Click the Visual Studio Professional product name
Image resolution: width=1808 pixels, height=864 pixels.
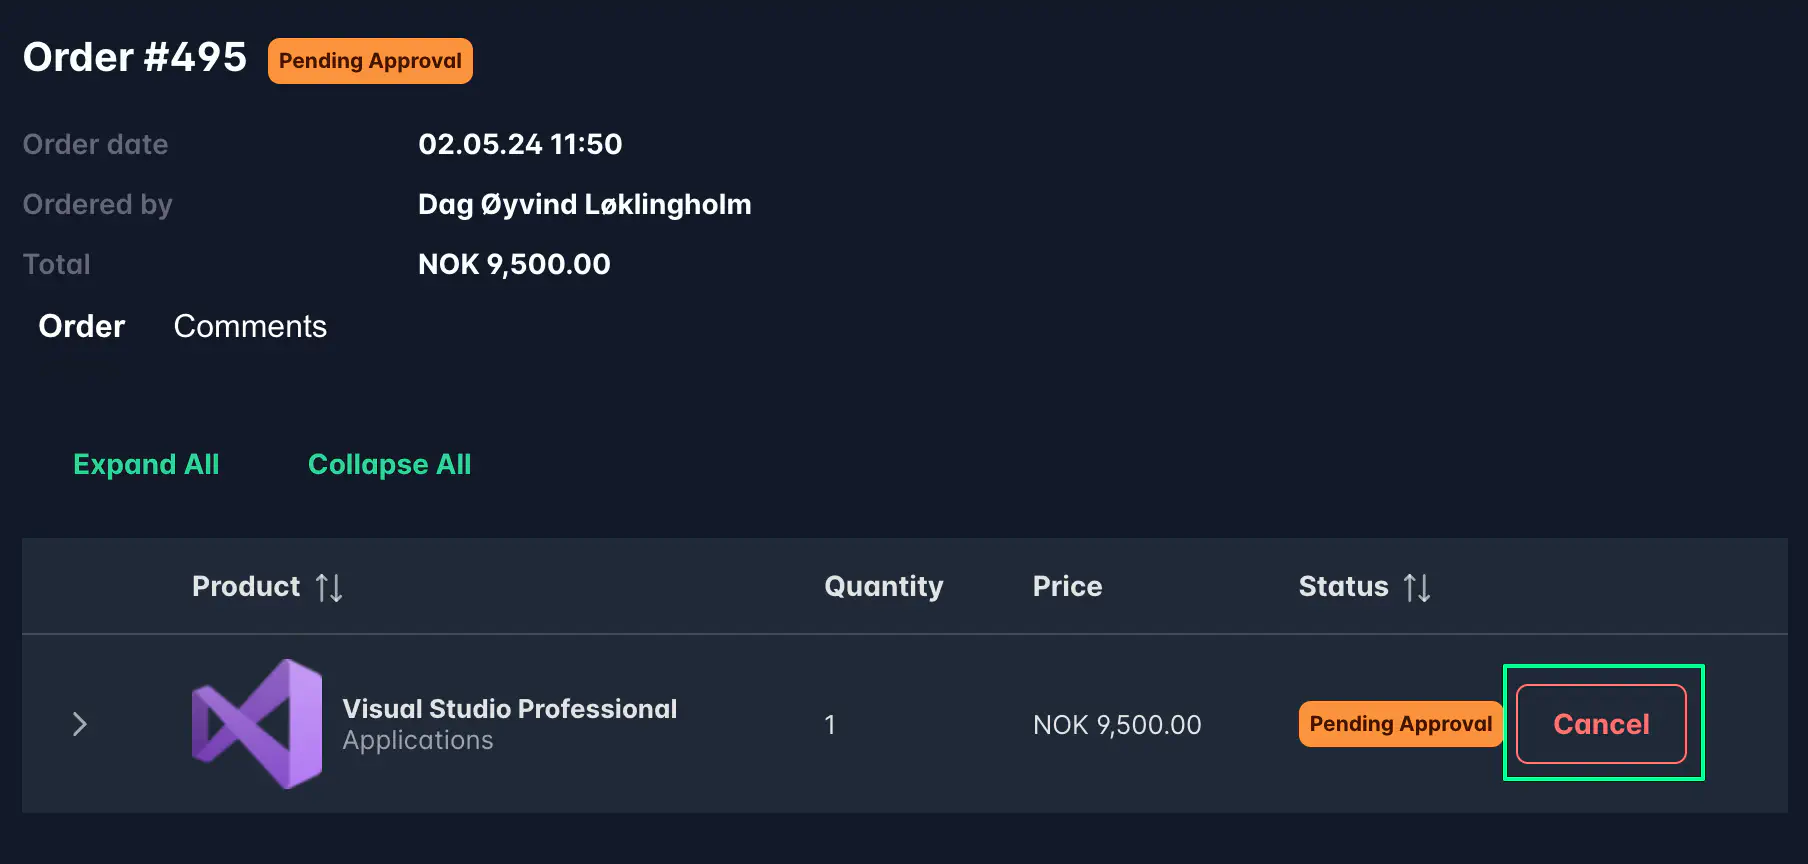click(x=510, y=708)
